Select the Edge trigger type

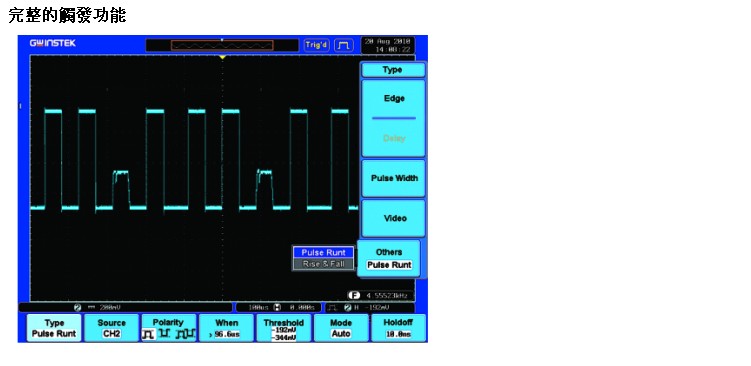394,99
